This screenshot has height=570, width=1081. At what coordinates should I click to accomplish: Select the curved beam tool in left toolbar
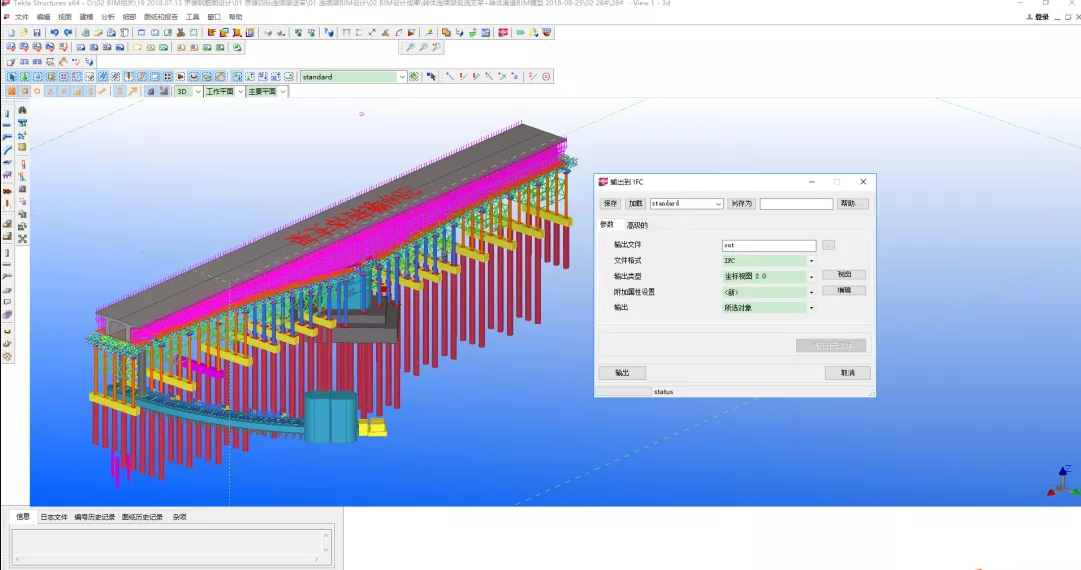7,150
